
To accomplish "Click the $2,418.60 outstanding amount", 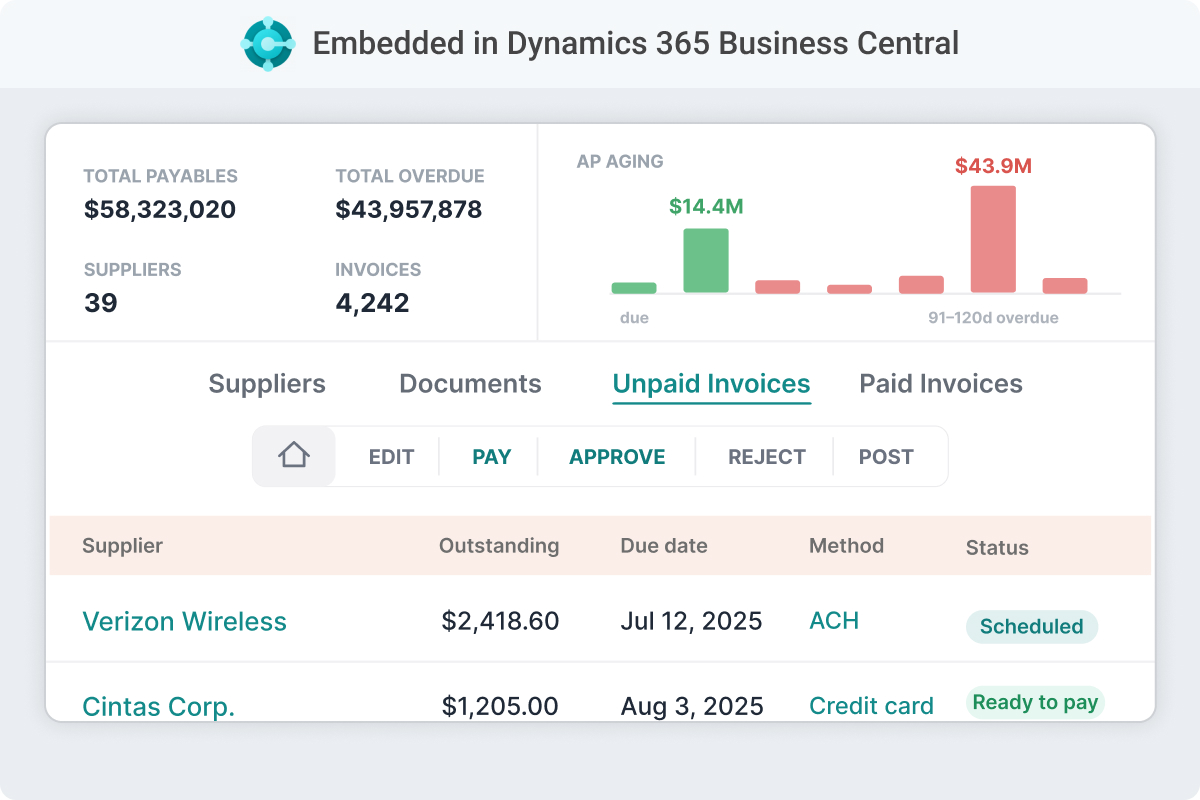I will 500,621.
